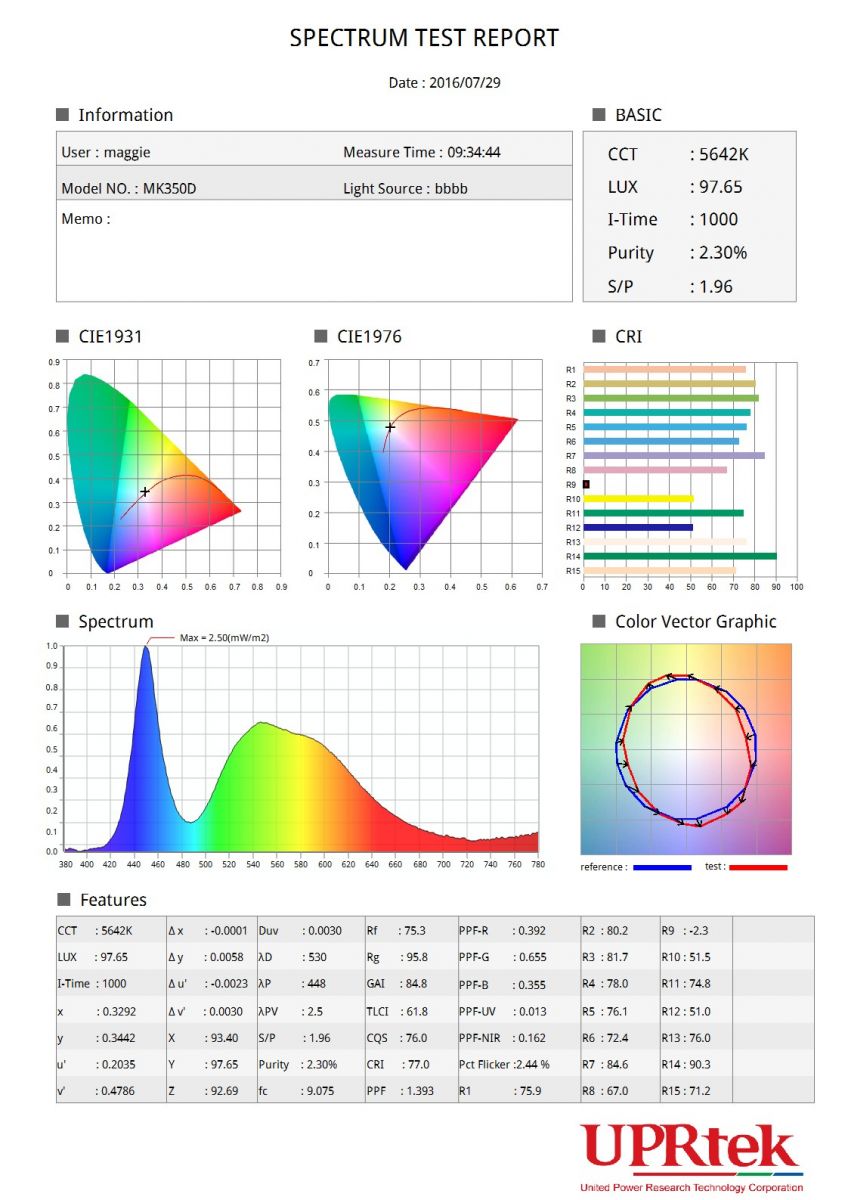
Task: Click square icon beside Color Vector Graphic
Action: click(x=599, y=622)
